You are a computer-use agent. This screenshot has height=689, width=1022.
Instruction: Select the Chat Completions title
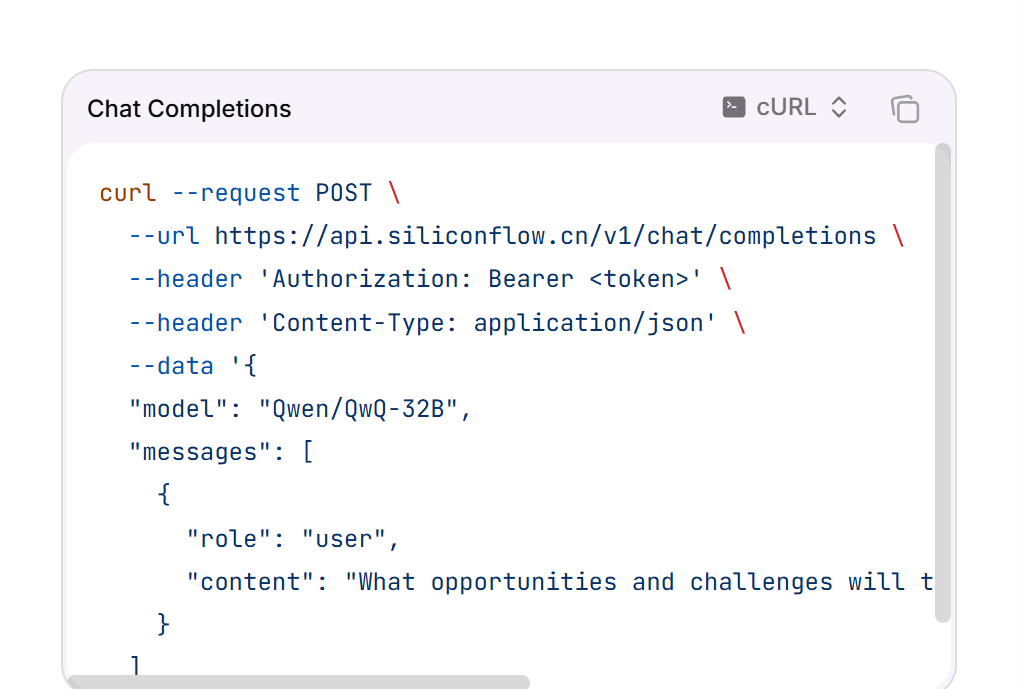point(189,109)
